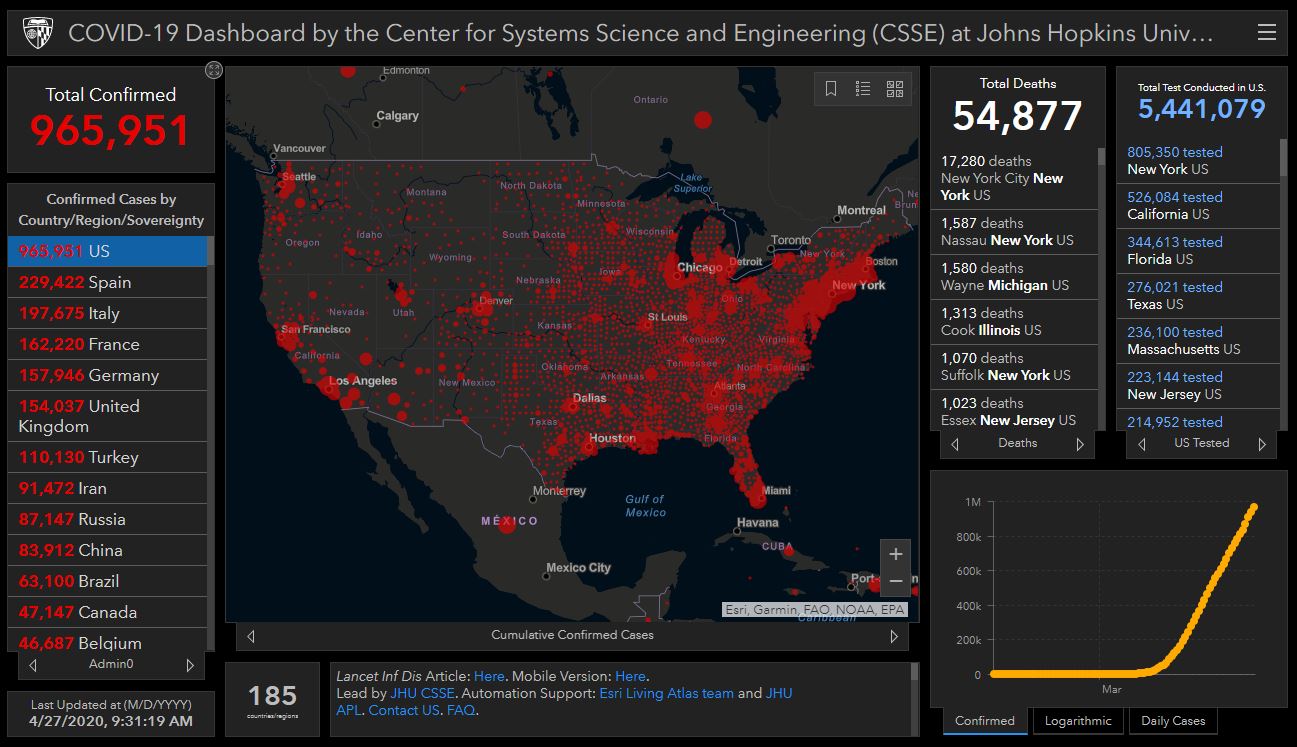Viewport: 1297px width, 747px height.
Task: Select Brazil in country list
Action: (107, 581)
